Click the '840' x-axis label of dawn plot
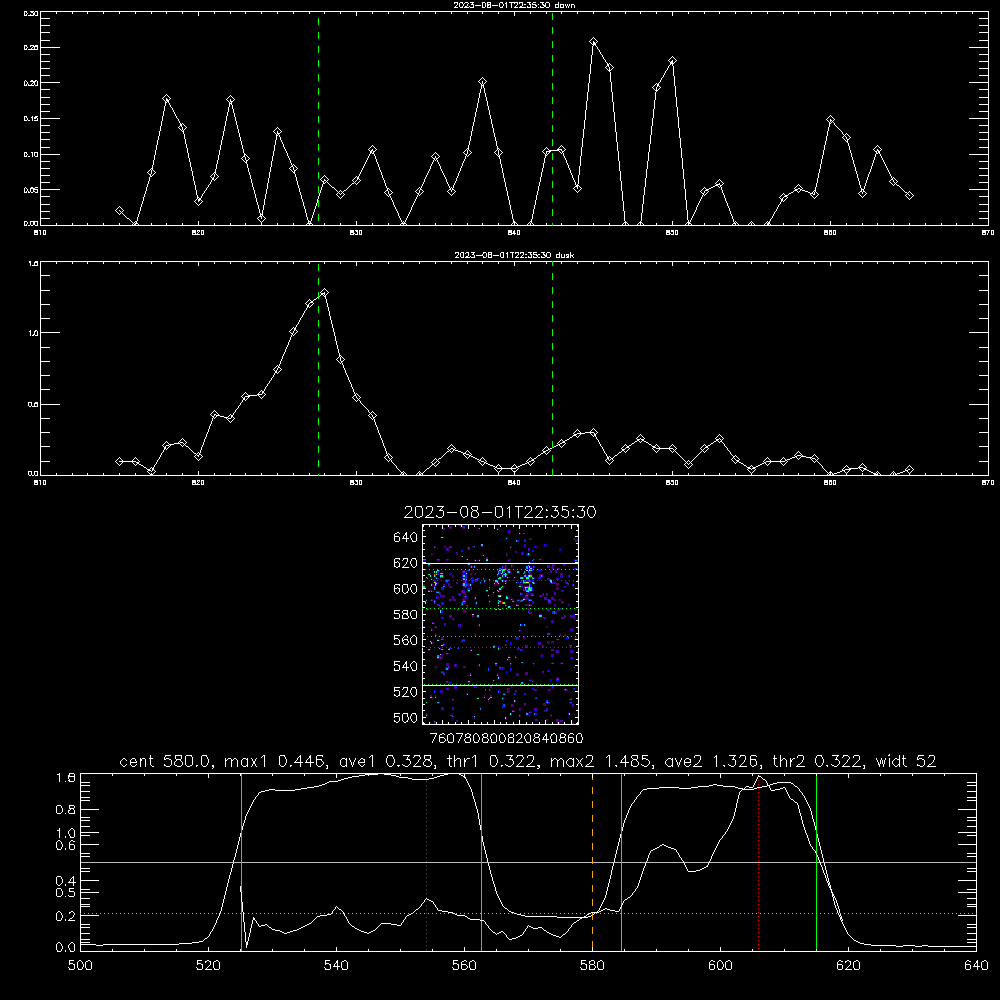Image resolution: width=1000 pixels, height=1000 pixels. tap(514, 233)
